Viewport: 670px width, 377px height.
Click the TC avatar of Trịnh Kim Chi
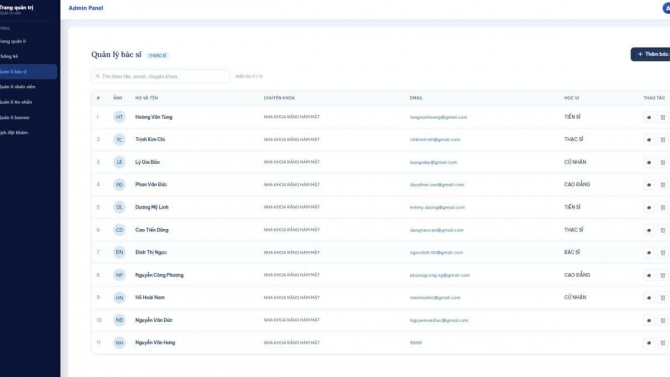click(x=119, y=139)
